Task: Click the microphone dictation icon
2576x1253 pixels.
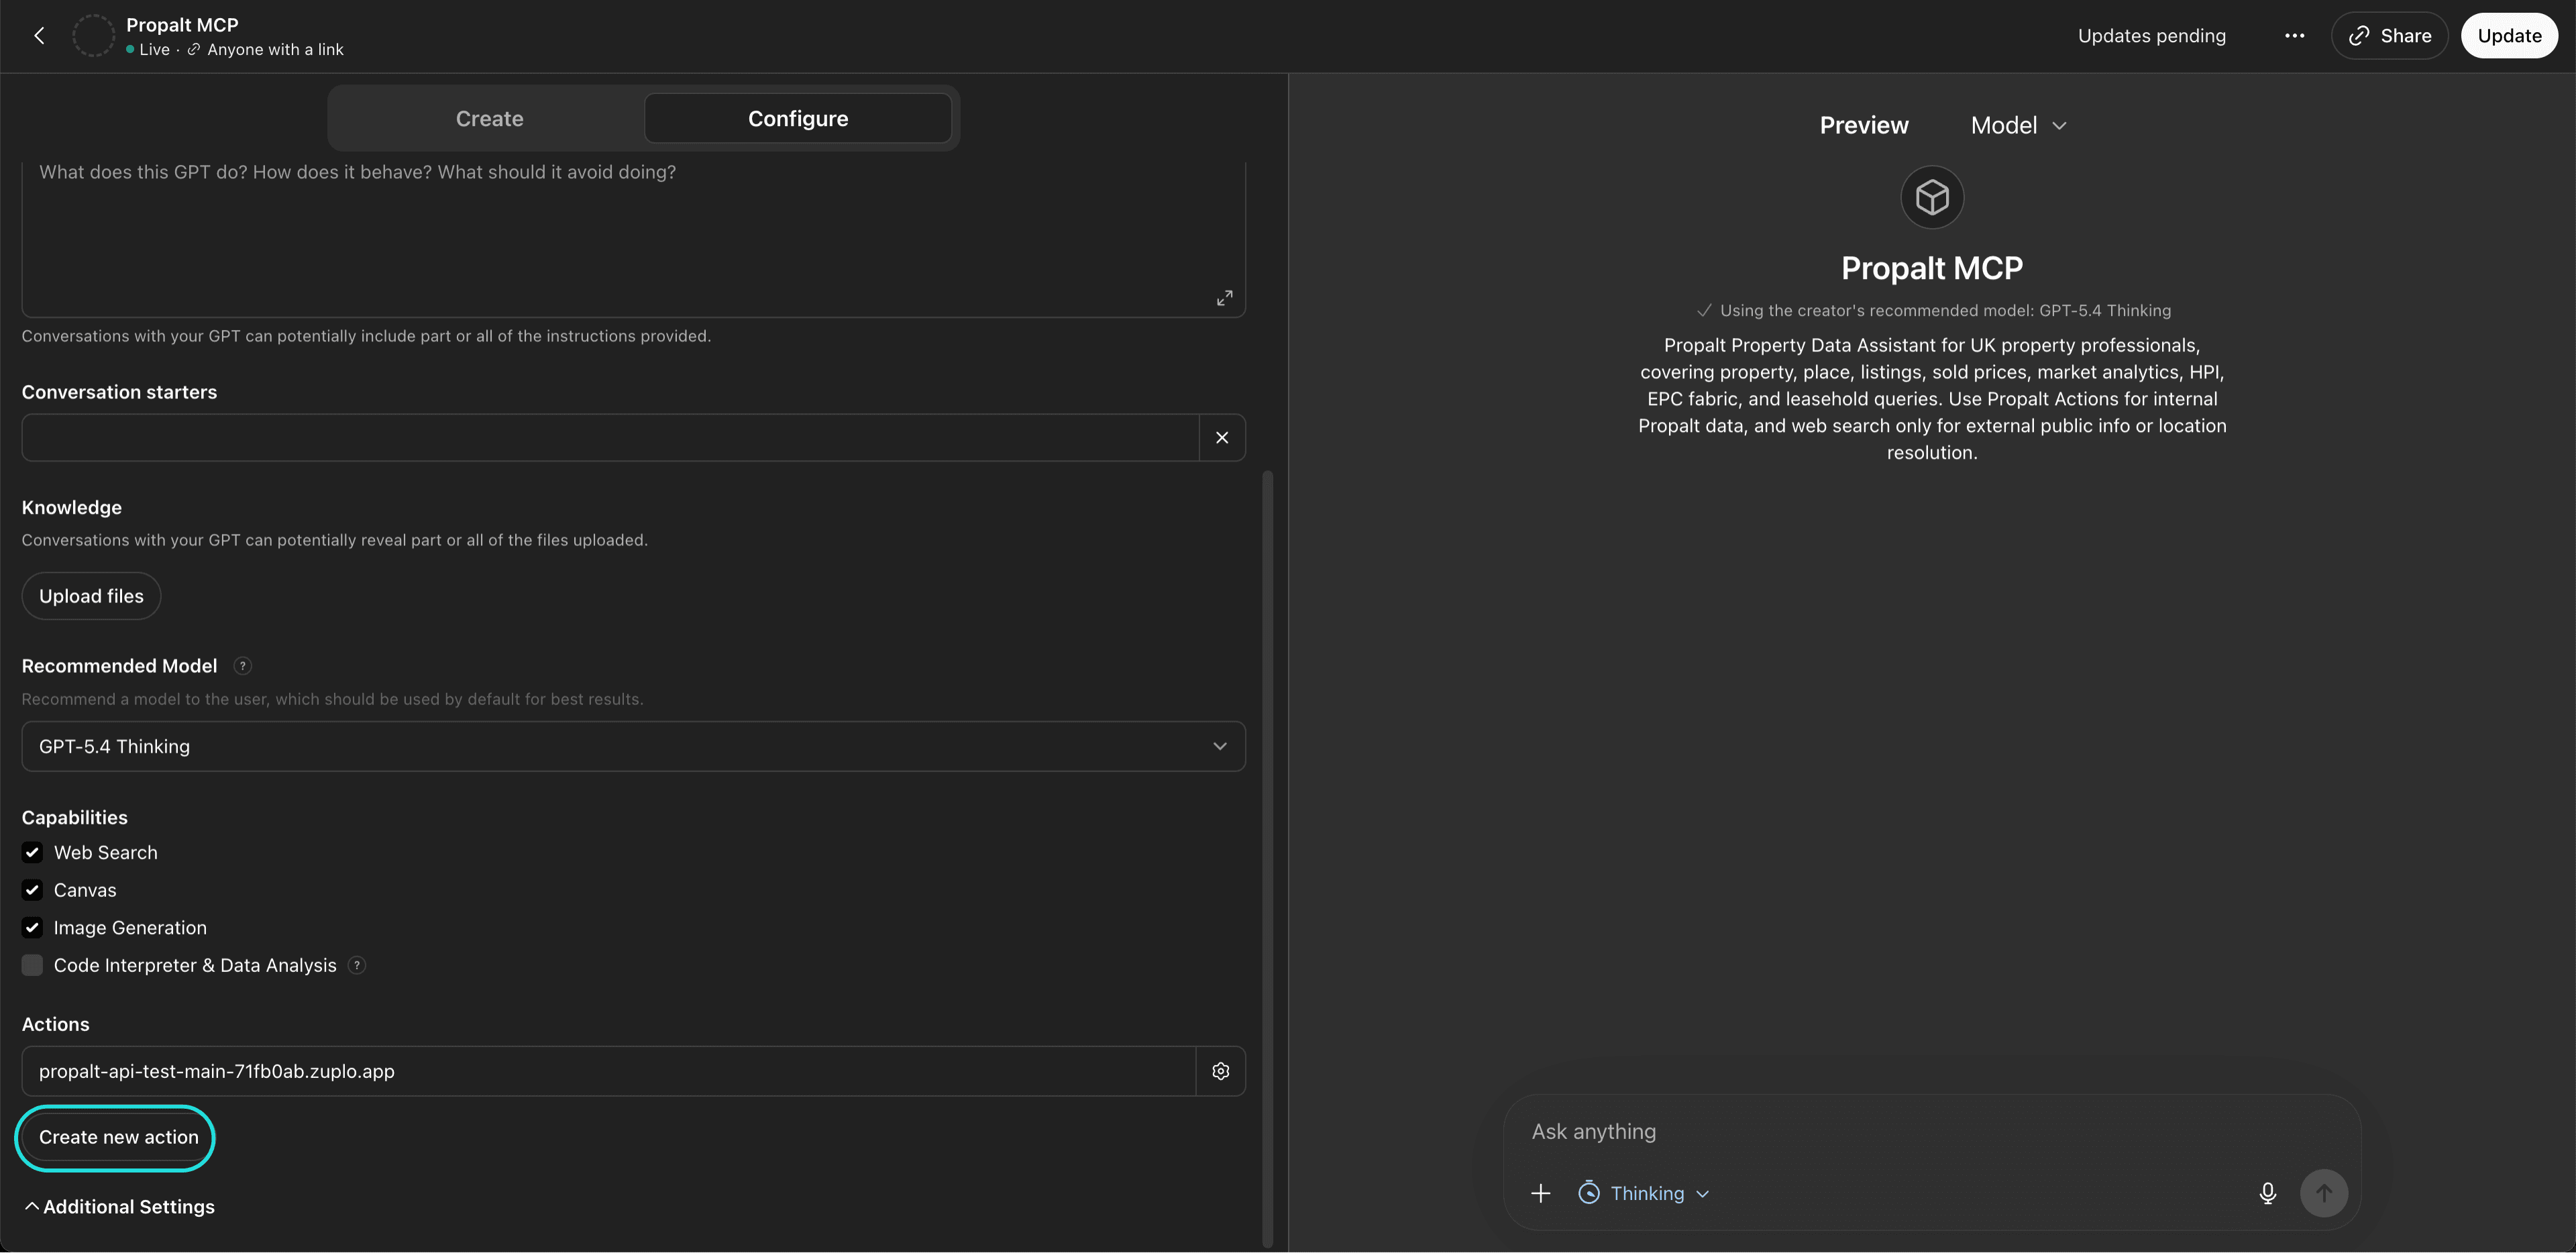Action: tap(2267, 1193)
